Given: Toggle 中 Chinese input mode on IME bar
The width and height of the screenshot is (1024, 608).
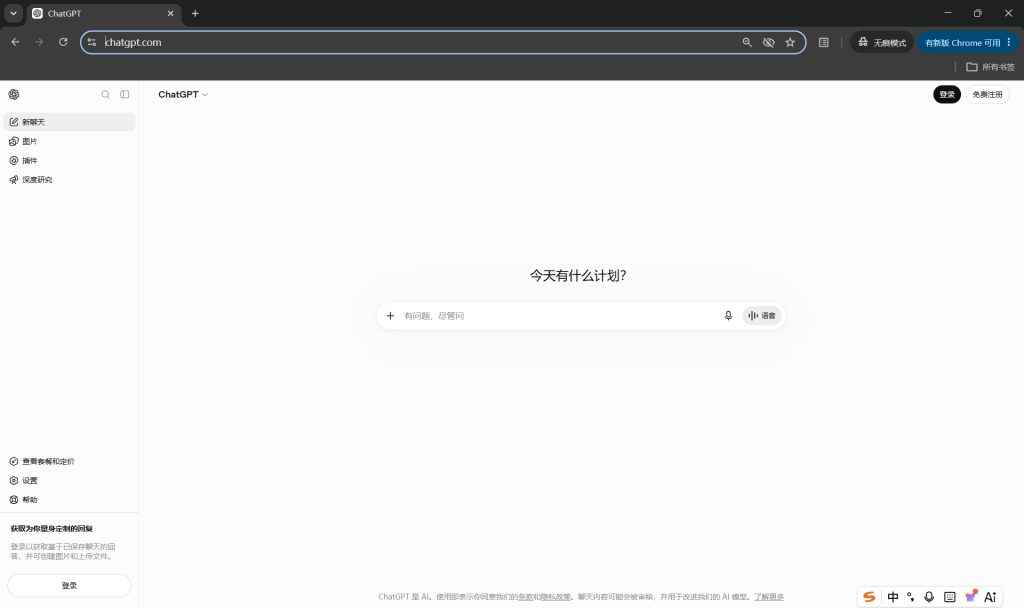Looking at the screenshot, I should pos(893,596).
